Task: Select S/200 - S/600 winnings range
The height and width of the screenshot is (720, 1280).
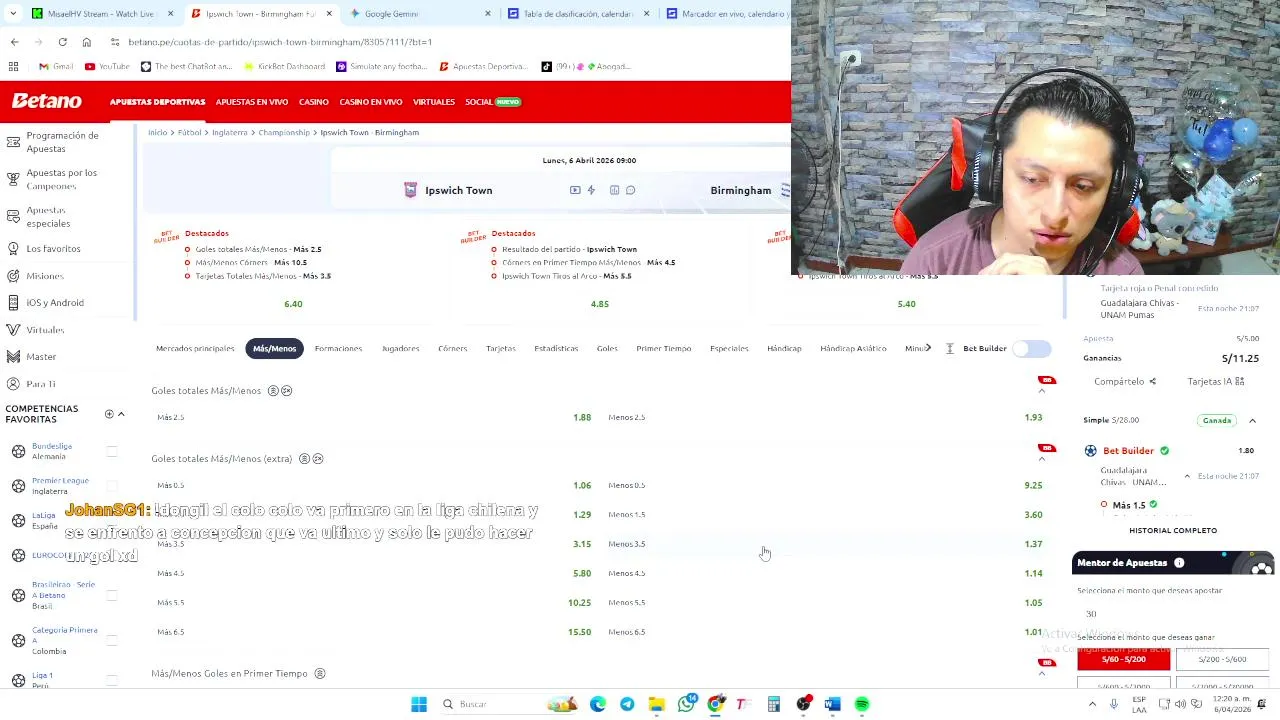Action: [1222, 659]
